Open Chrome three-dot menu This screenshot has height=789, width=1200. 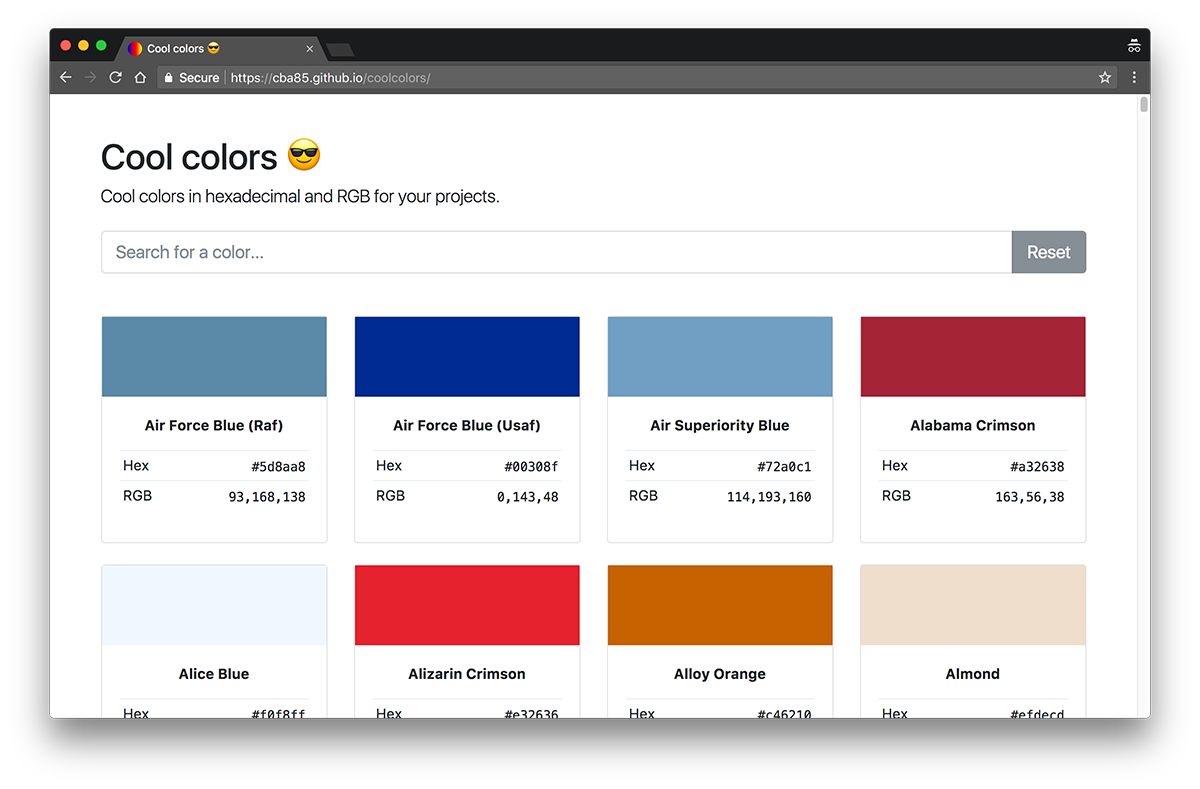click(1134, 77)
